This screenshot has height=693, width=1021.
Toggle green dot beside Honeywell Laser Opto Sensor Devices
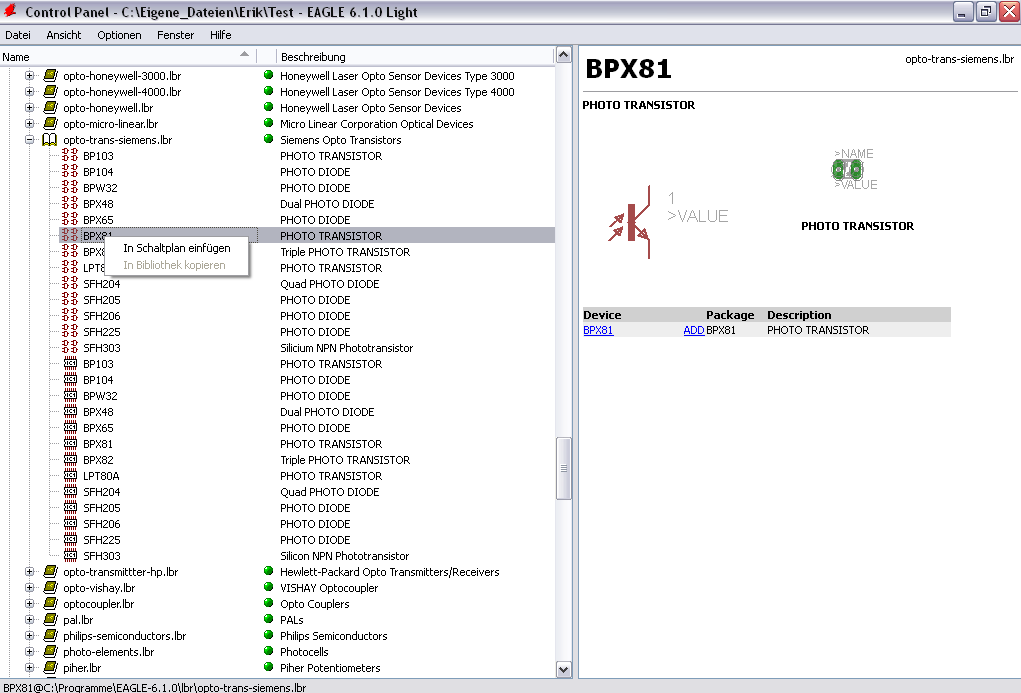[x=268, y=107]
